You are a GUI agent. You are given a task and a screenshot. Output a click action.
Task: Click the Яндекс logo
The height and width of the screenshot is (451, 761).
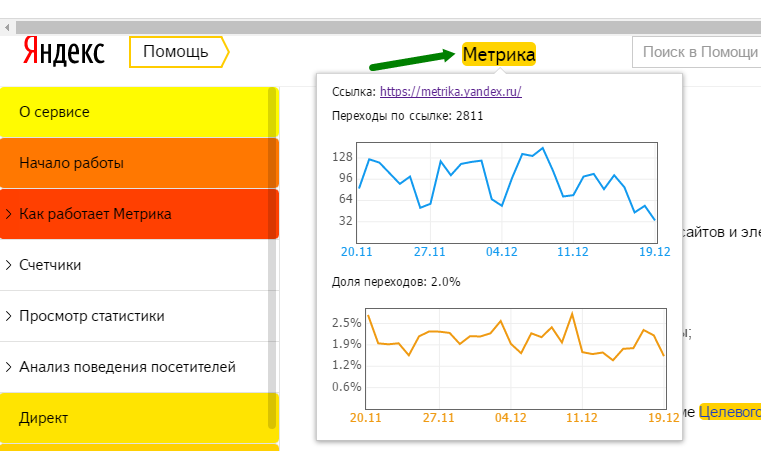tap(64, 51)
